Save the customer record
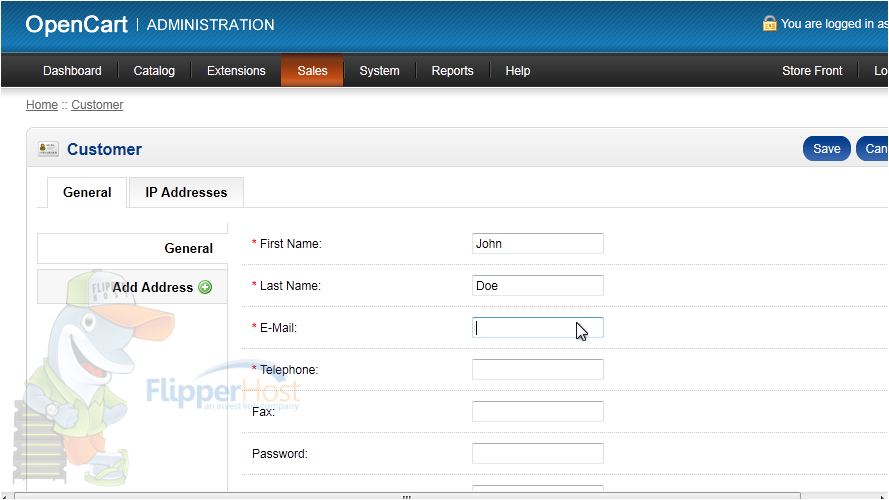889x500 pixels. (827, 149)
